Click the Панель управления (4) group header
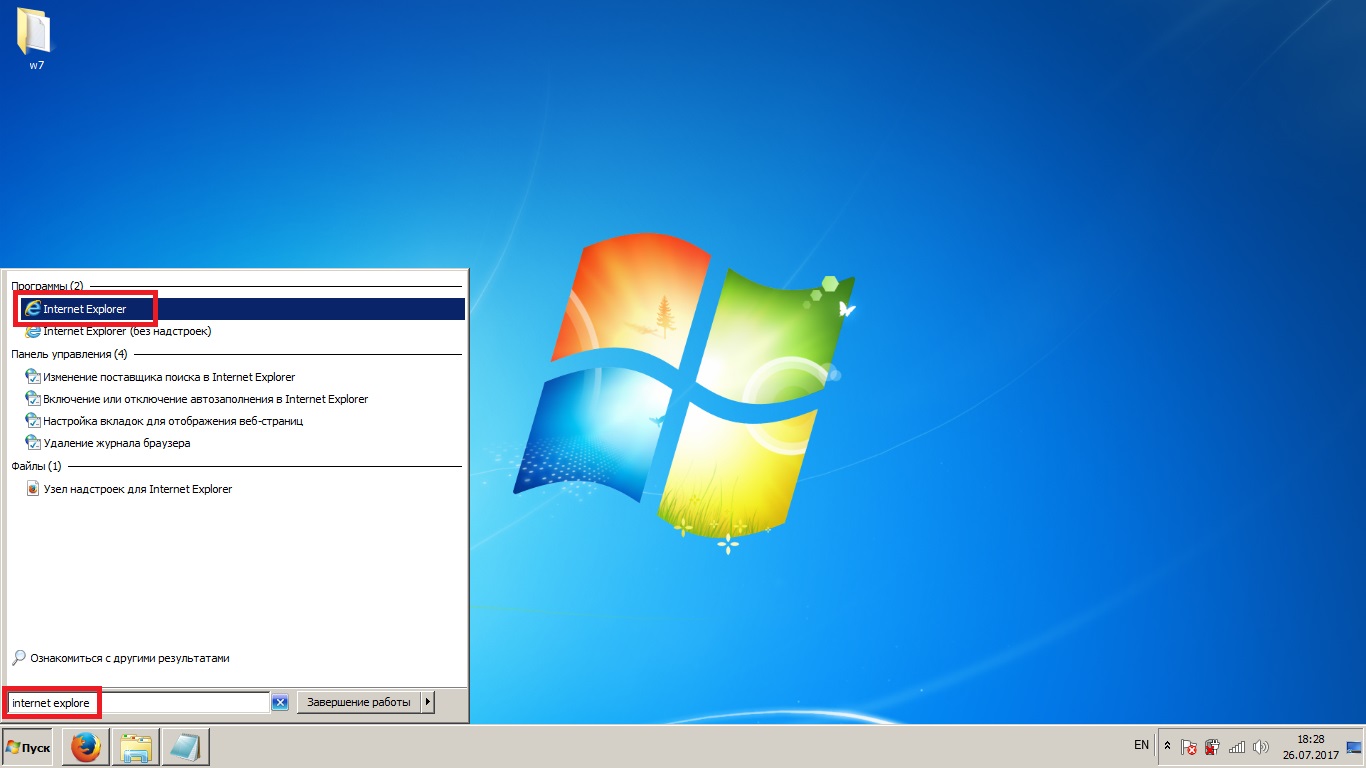Viewport: 1366px width, 768px height. tap(69, 354)
